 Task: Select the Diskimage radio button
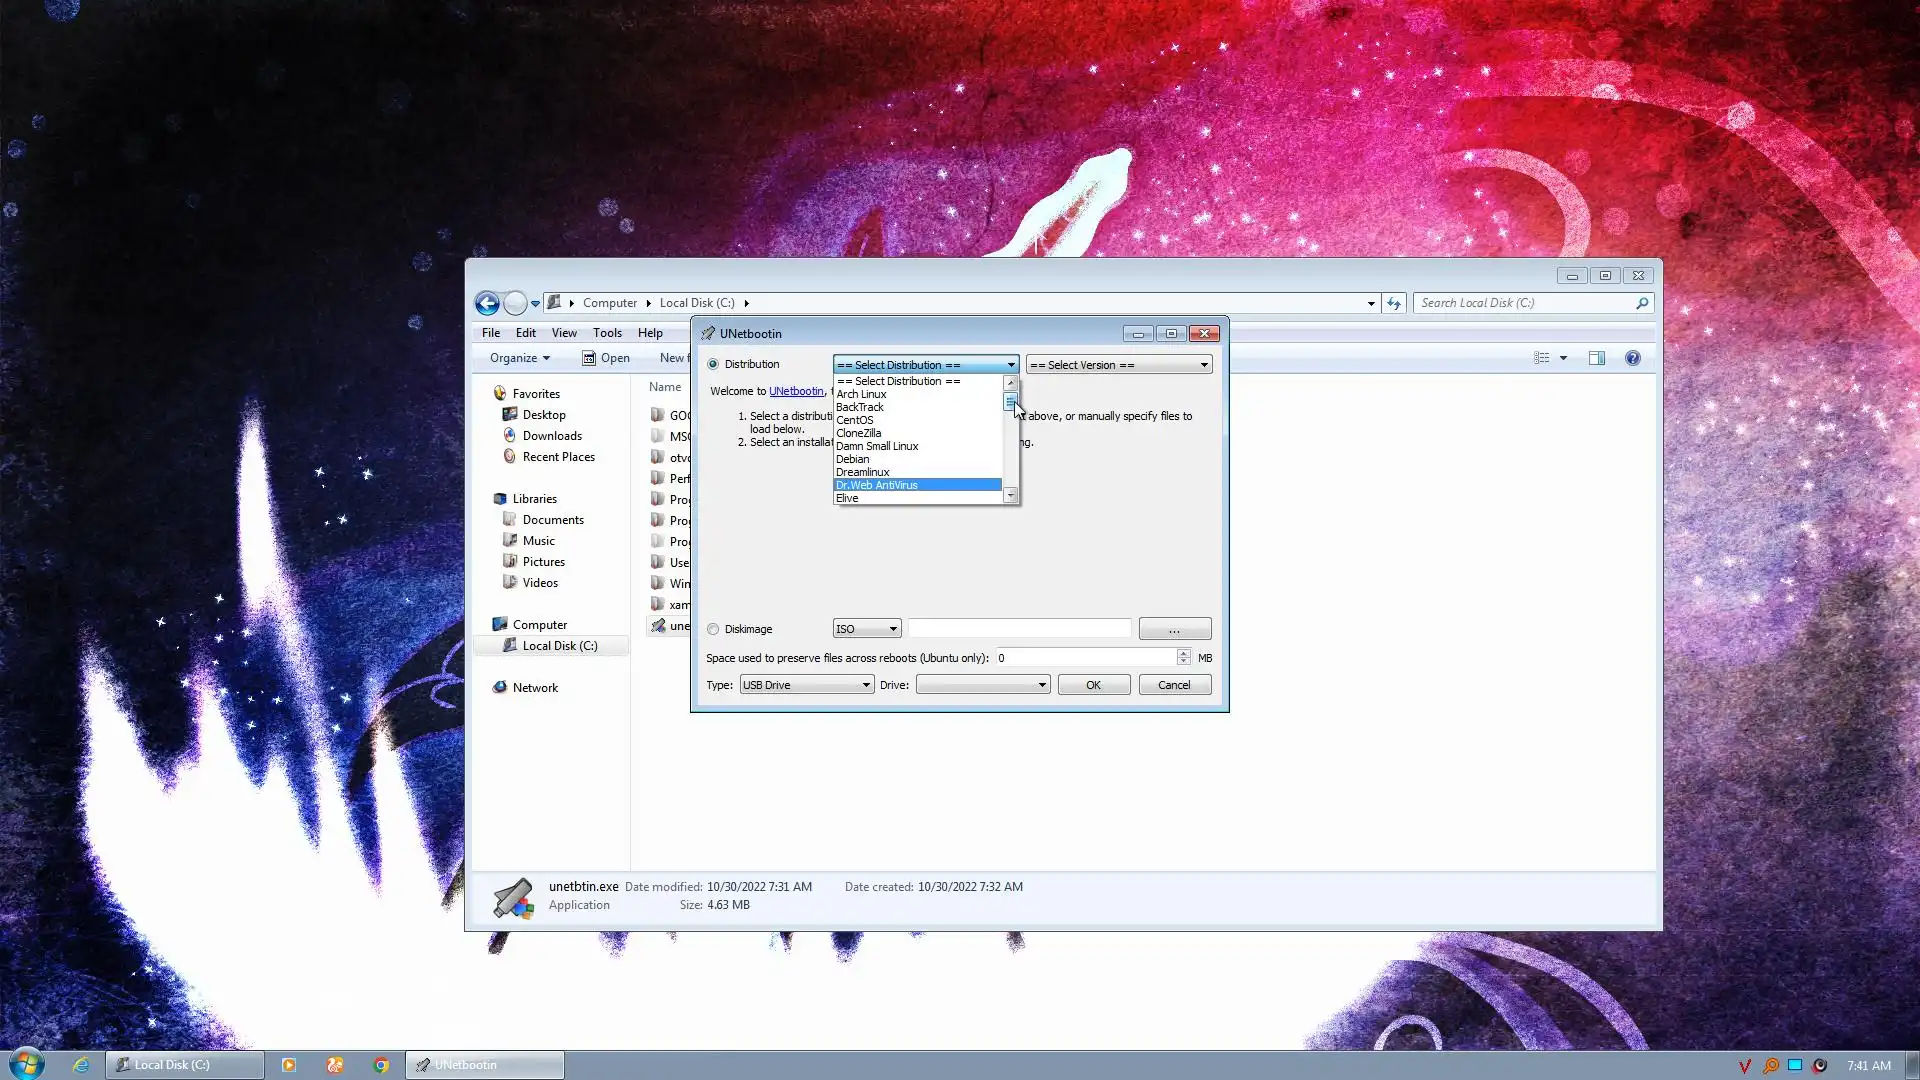713,629
